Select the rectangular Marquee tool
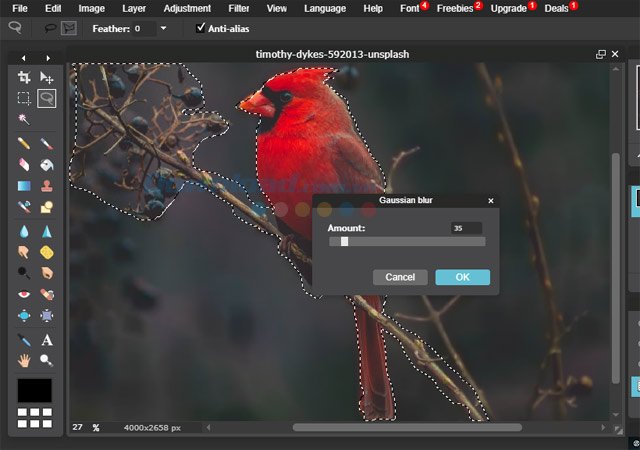Viewport: 640px width, 450px height. coord(24,98)
